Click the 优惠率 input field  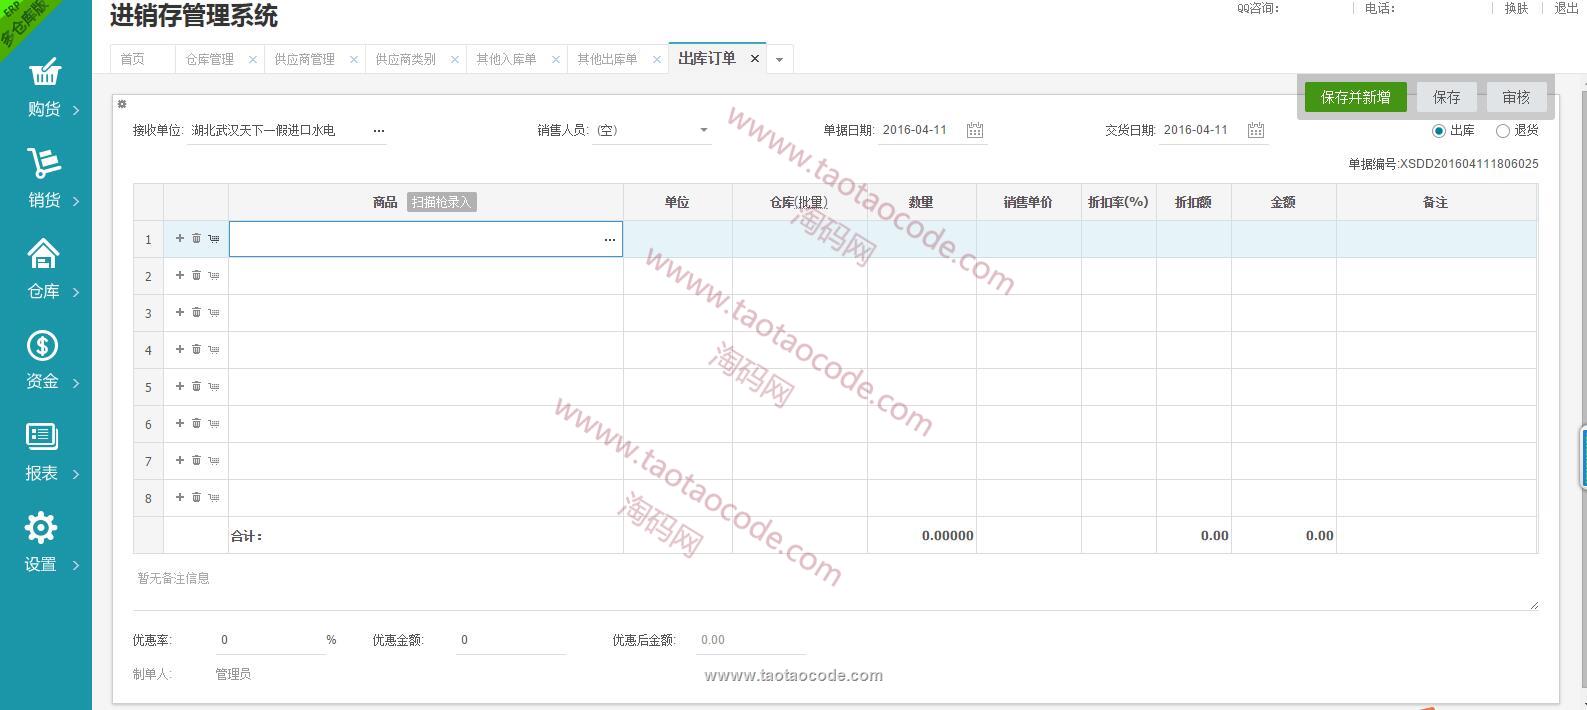pyautogui.click(x=270, y=640)
